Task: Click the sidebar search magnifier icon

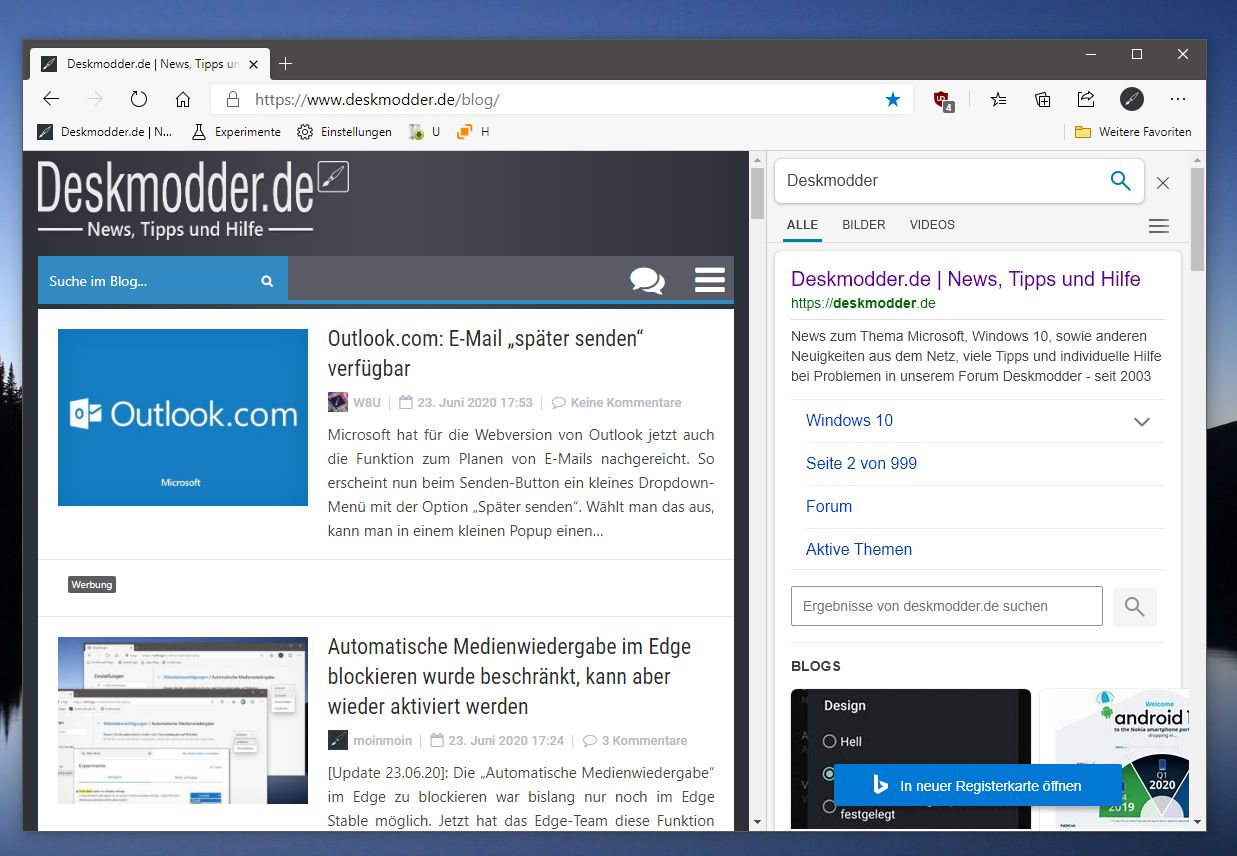Action: click(x=1121, y=181)
